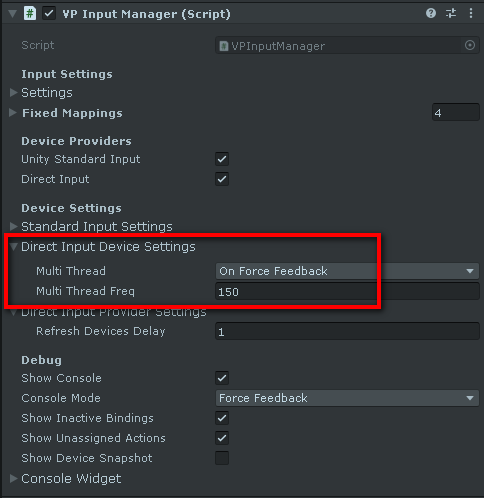Click the VPInputManager script asset icon
Viewport: 484px width, 498px height.
tap(224, 46)
